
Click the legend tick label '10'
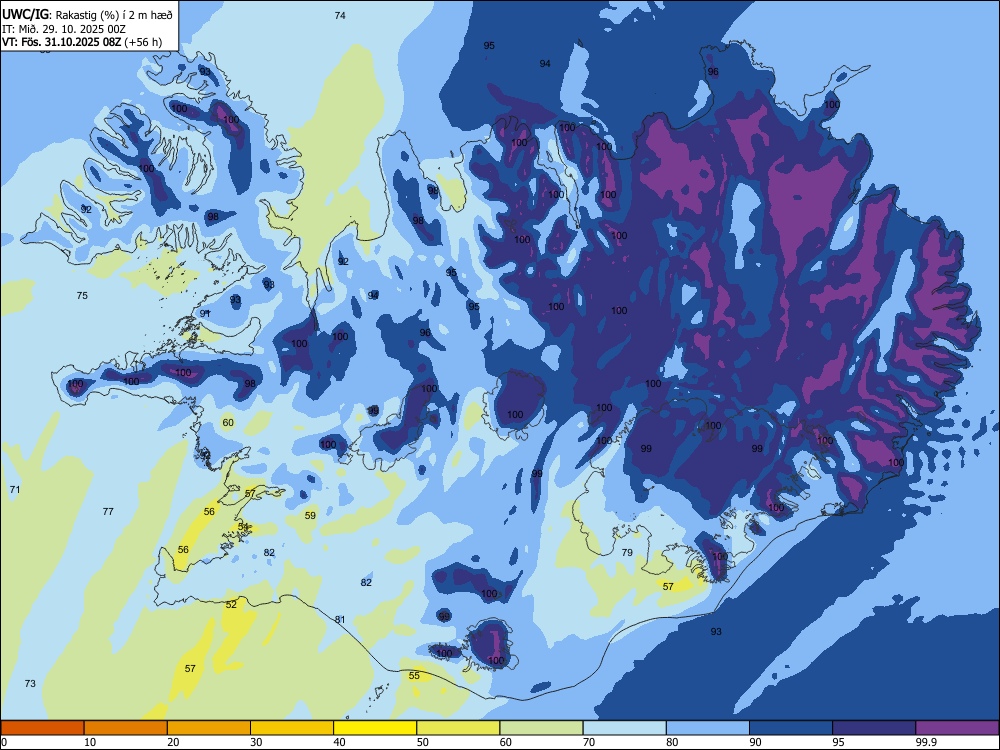[90, 742]
